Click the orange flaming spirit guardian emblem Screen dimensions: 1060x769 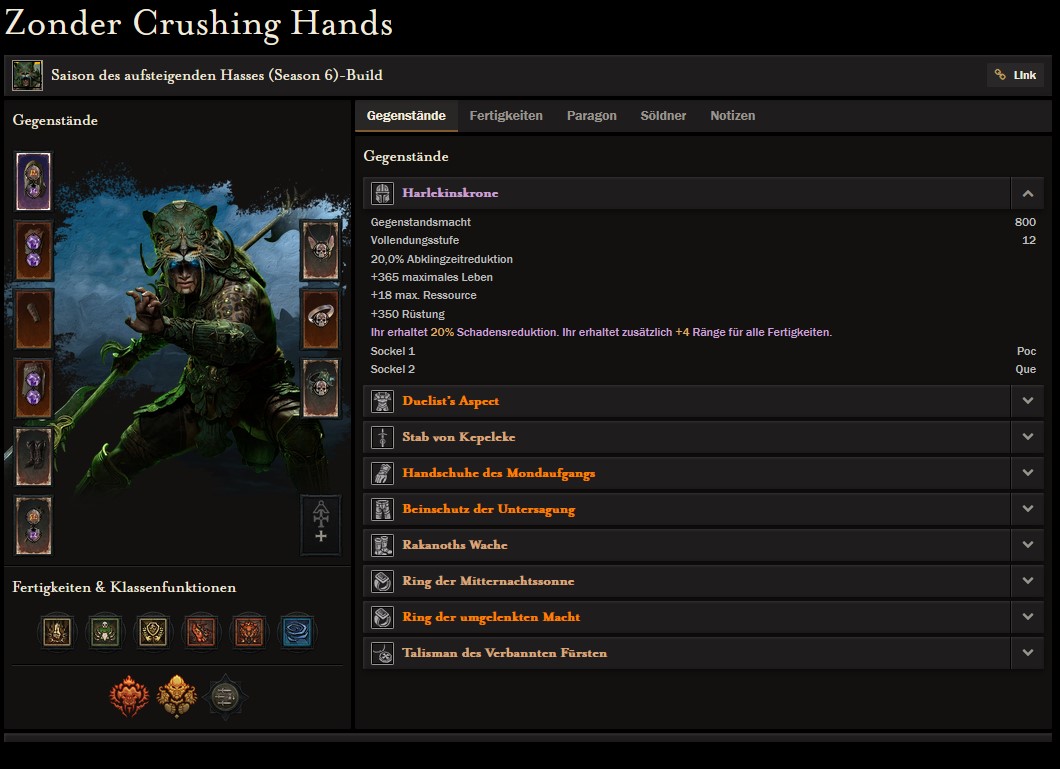tap(129, 696)
